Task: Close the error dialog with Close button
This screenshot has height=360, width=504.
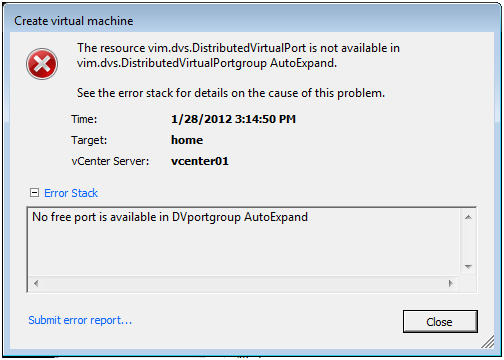Action: (x=440, y=322)
